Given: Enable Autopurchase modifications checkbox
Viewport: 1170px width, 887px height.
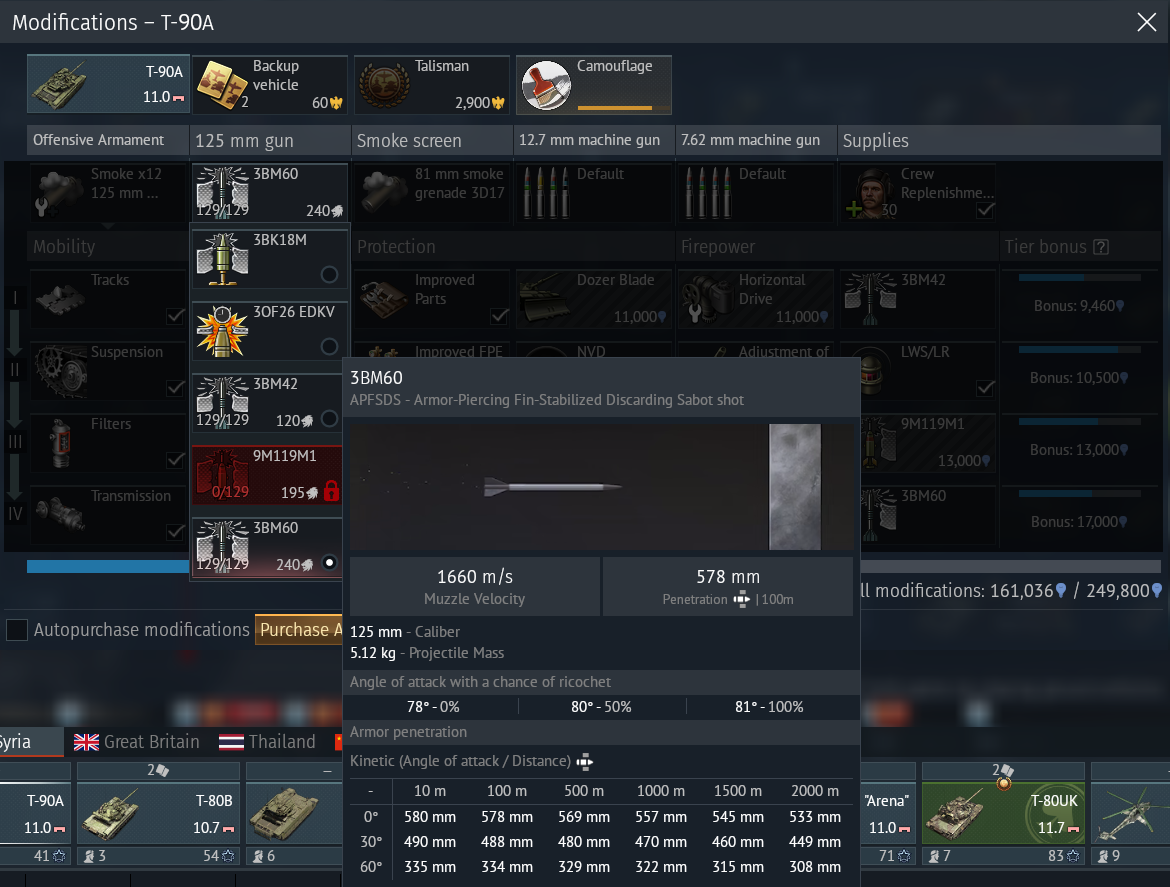Looking at the screenshot, I should tap(17, 630).
